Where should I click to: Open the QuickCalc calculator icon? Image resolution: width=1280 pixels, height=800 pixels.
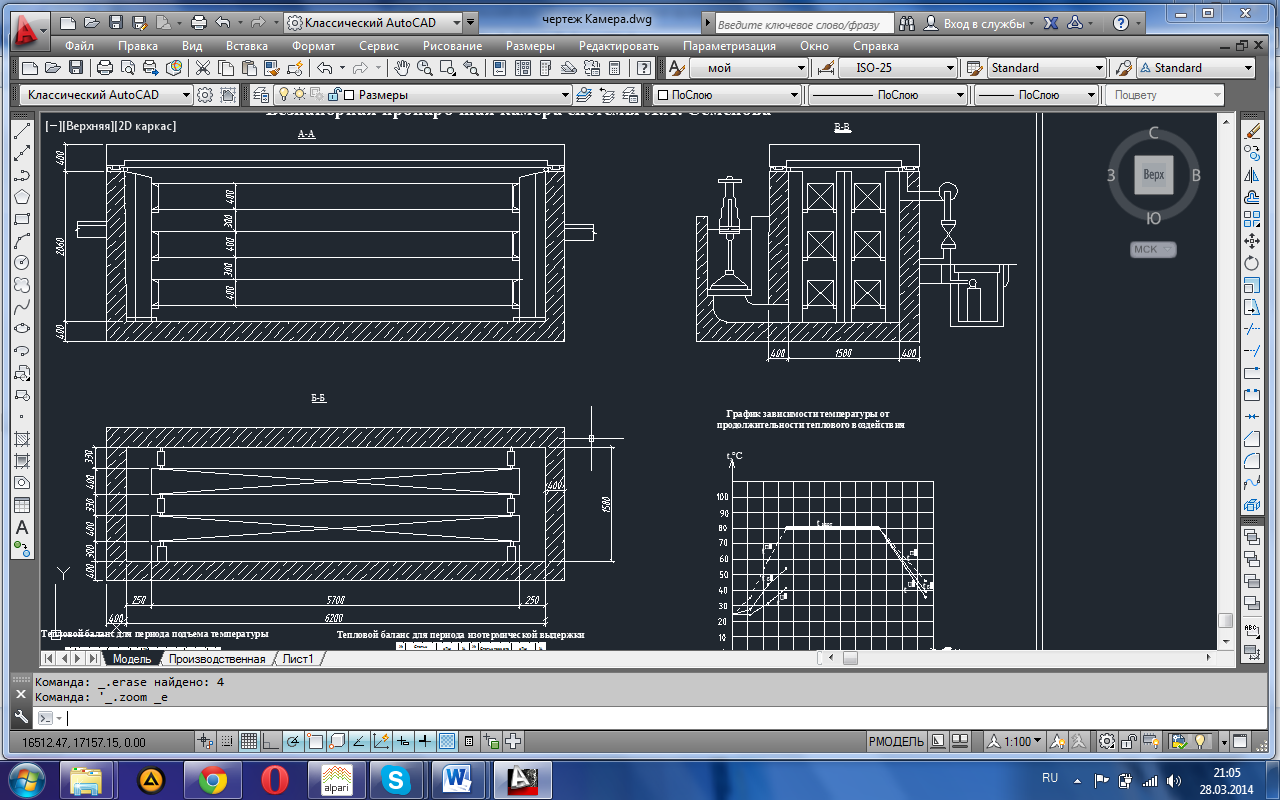615,68
